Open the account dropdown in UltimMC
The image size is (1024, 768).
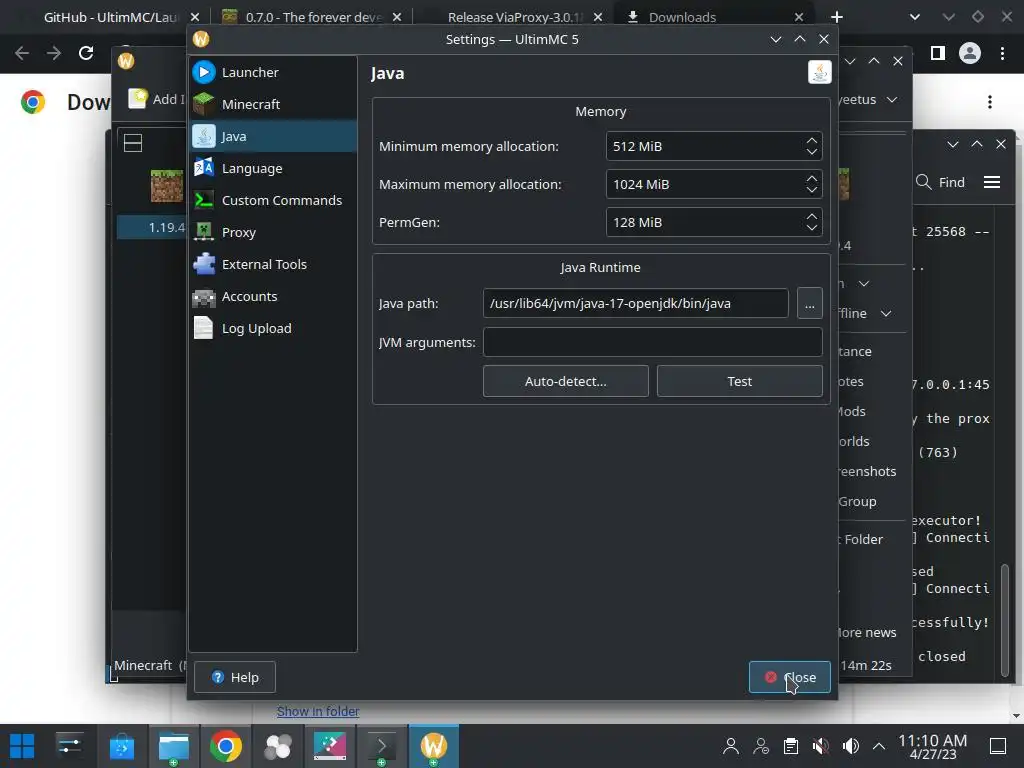point(869,100)
